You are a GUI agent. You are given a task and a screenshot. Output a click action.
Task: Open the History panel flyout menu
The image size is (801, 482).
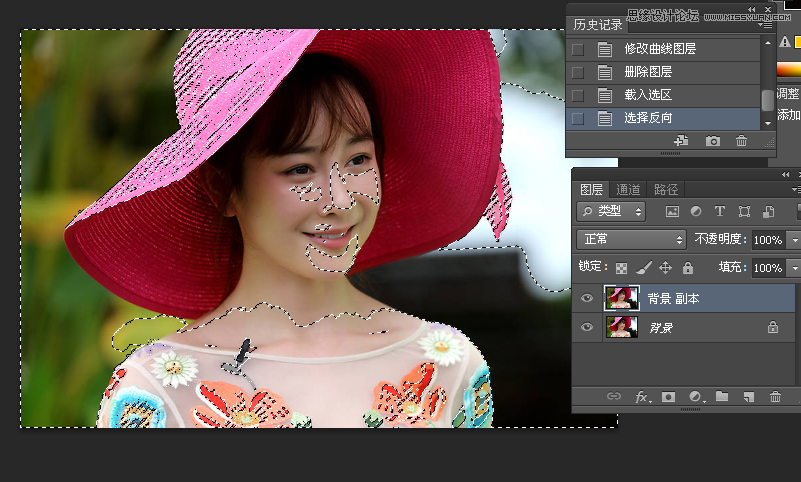767,25
